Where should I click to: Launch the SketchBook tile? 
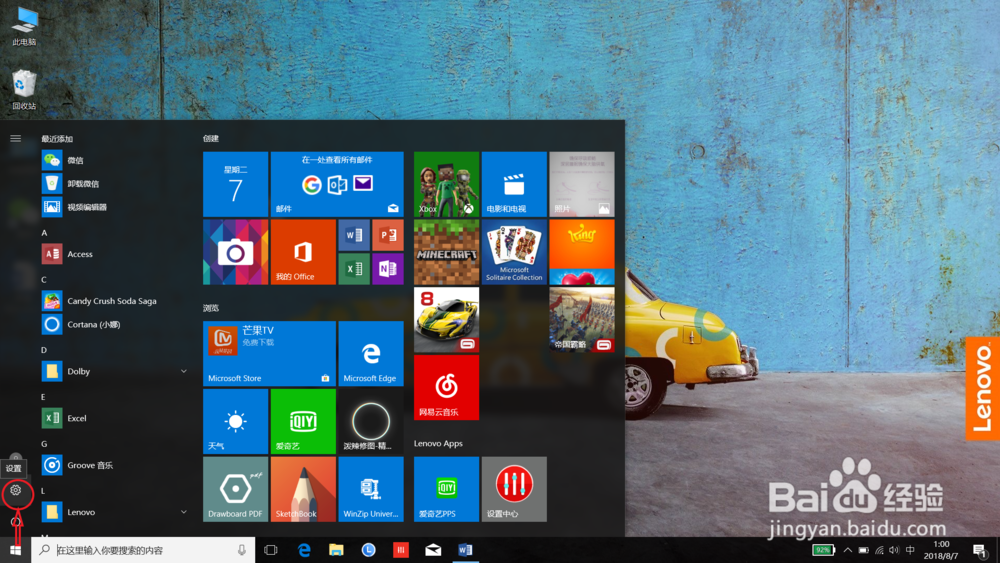click(x=303, y=489)
